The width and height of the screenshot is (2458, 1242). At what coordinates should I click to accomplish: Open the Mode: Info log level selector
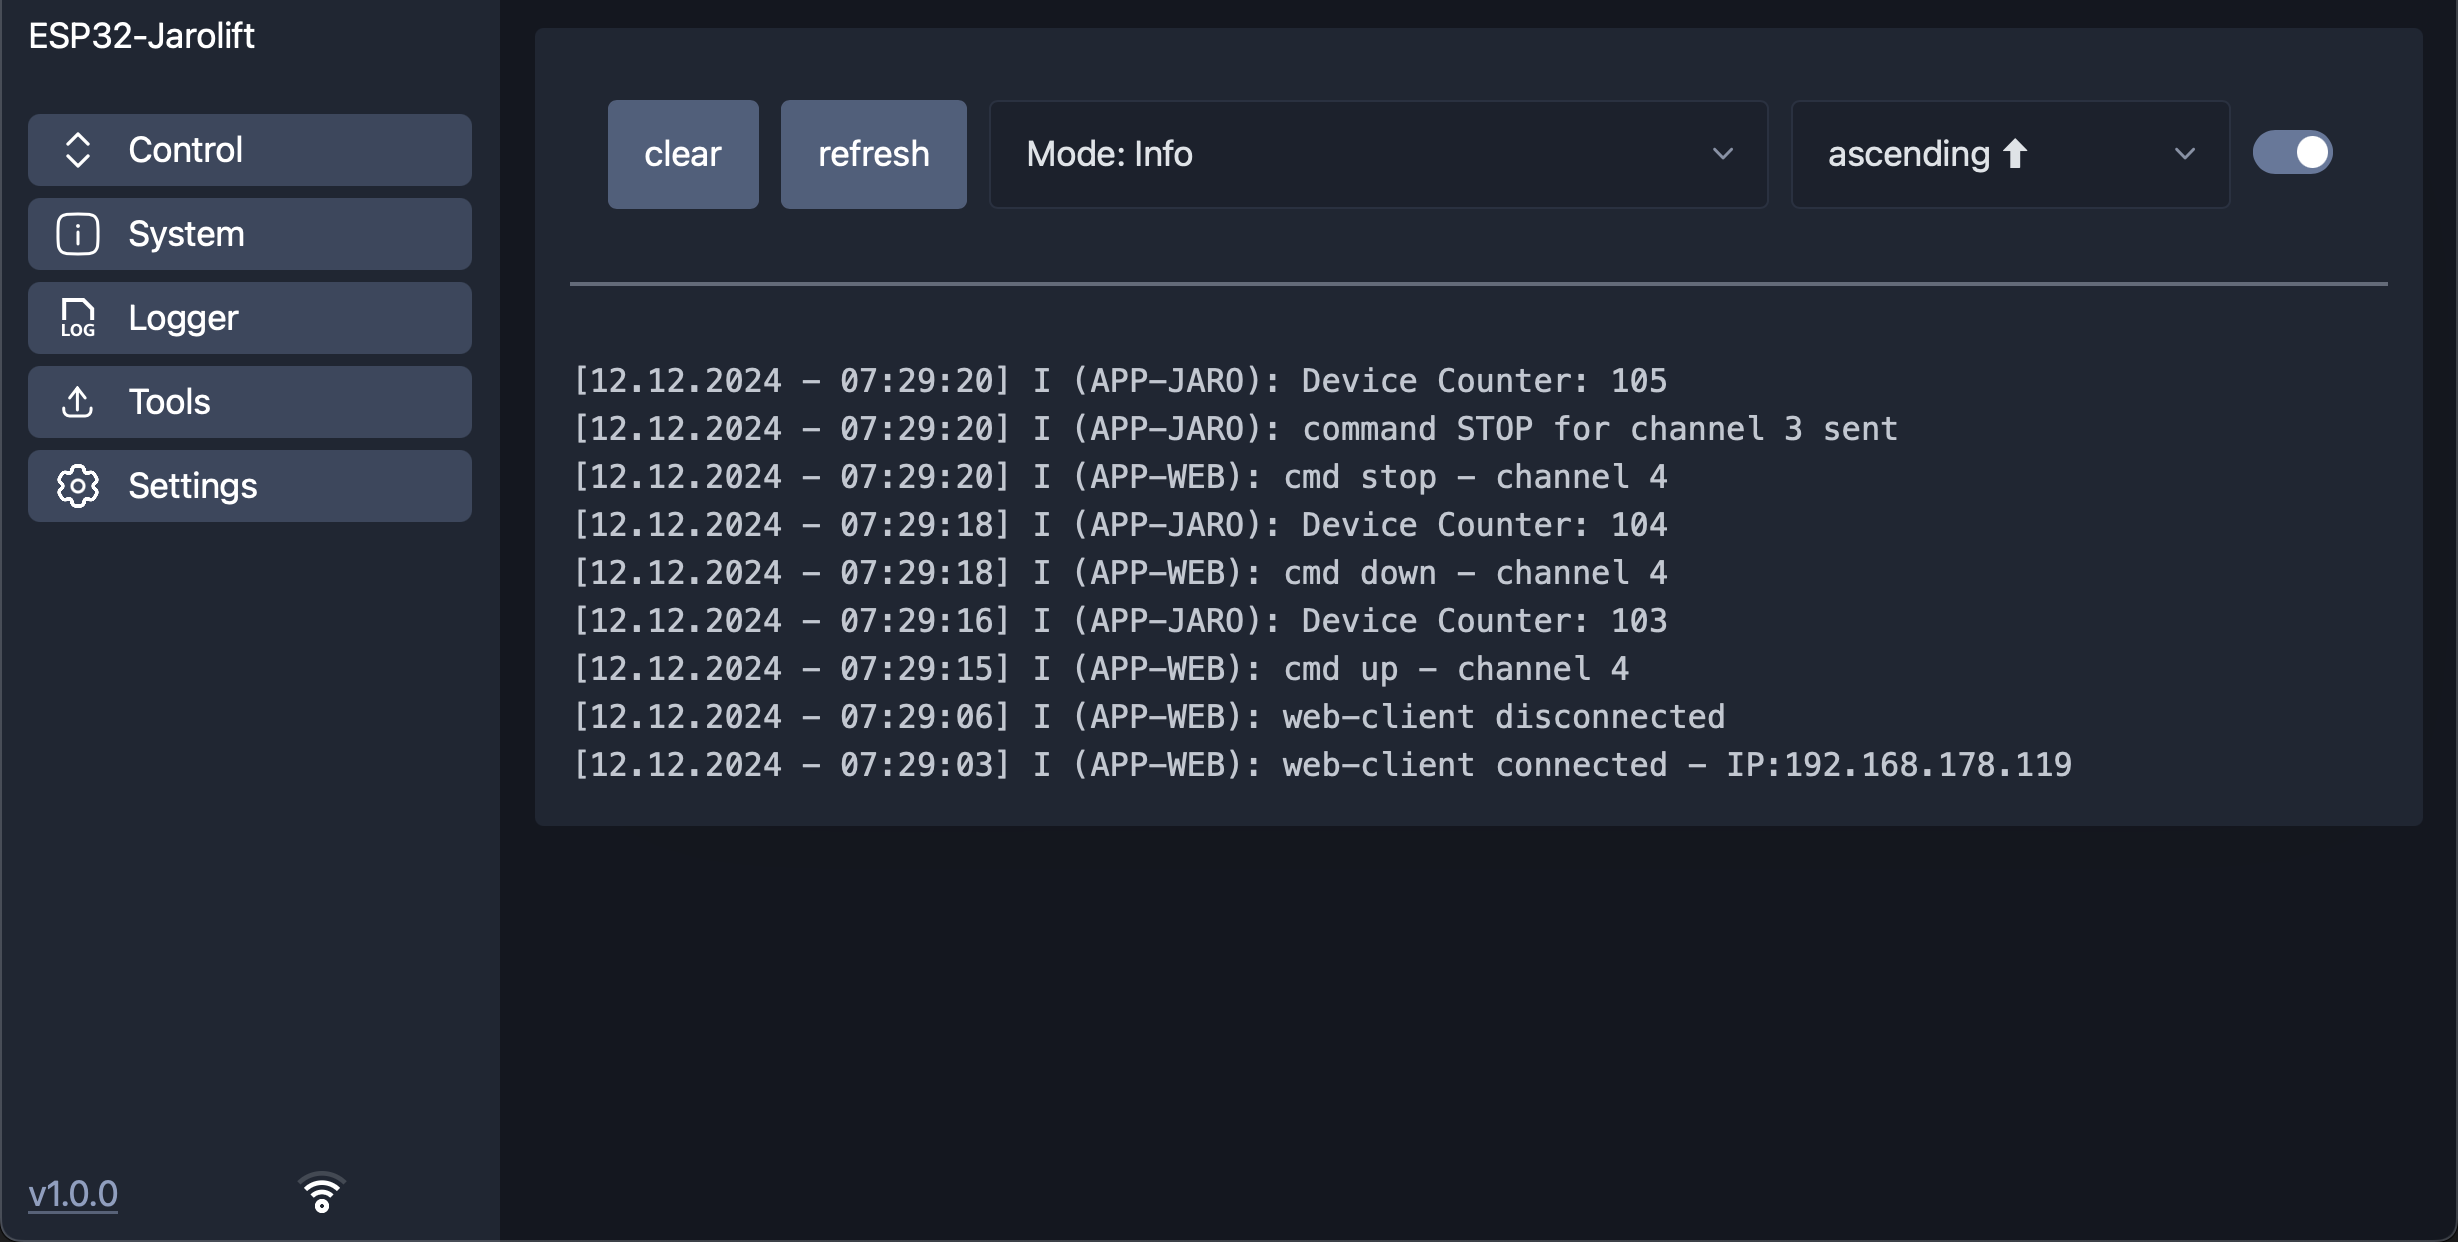pos(1378,154)
